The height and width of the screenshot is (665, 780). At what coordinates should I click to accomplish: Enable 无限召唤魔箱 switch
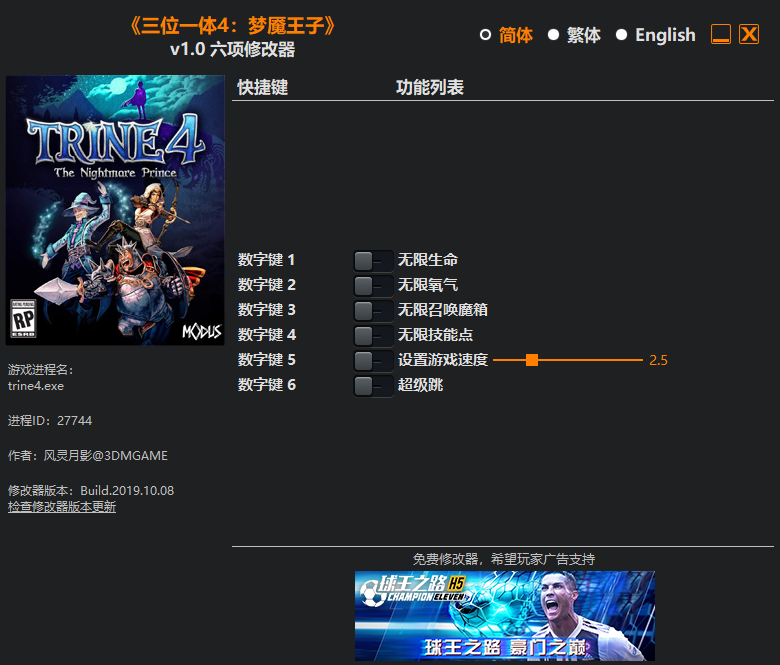(x=373, y=310)
